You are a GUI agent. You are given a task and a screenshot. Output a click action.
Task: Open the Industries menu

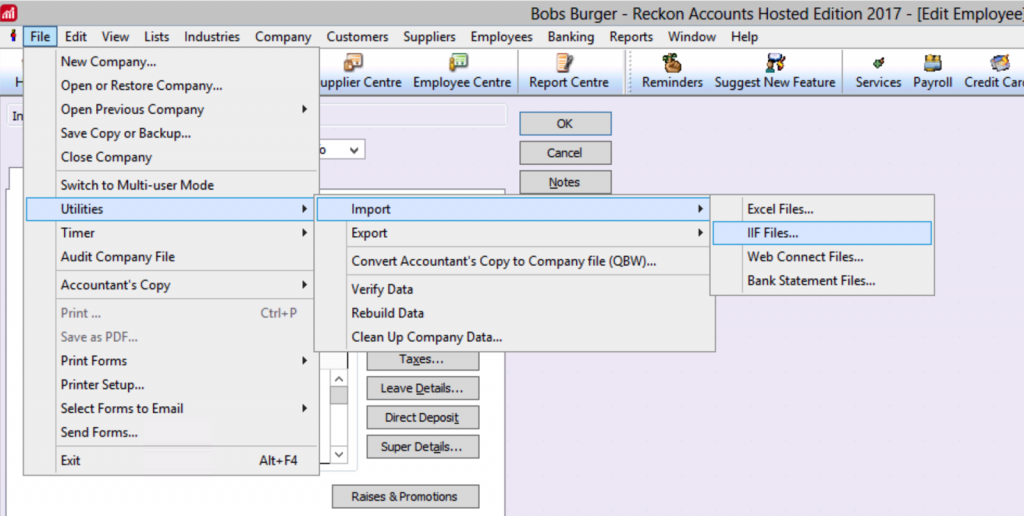[x=212, y=37]
